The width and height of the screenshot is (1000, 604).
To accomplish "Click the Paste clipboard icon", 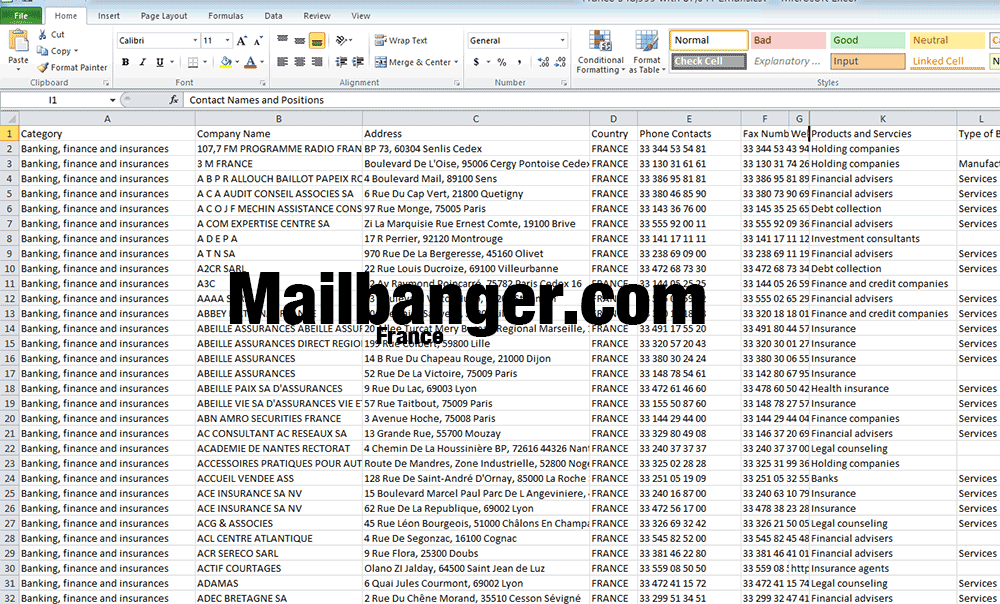I will (18, 41).
